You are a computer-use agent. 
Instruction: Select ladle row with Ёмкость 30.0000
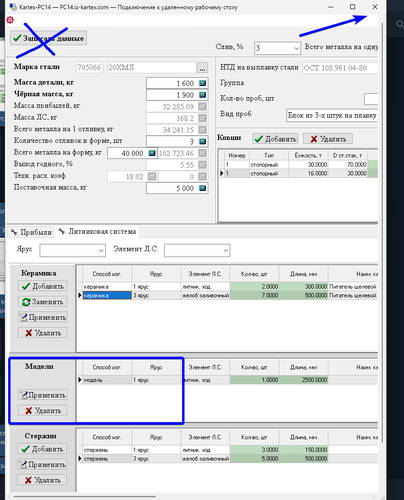click(x=298, y=165)
